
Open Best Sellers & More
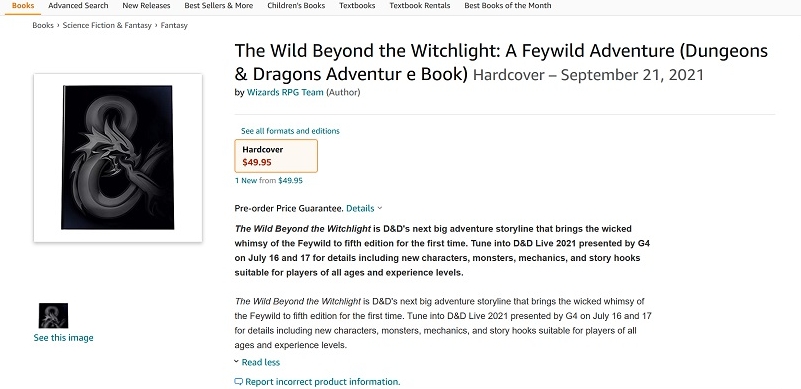[x=219, y=6]
